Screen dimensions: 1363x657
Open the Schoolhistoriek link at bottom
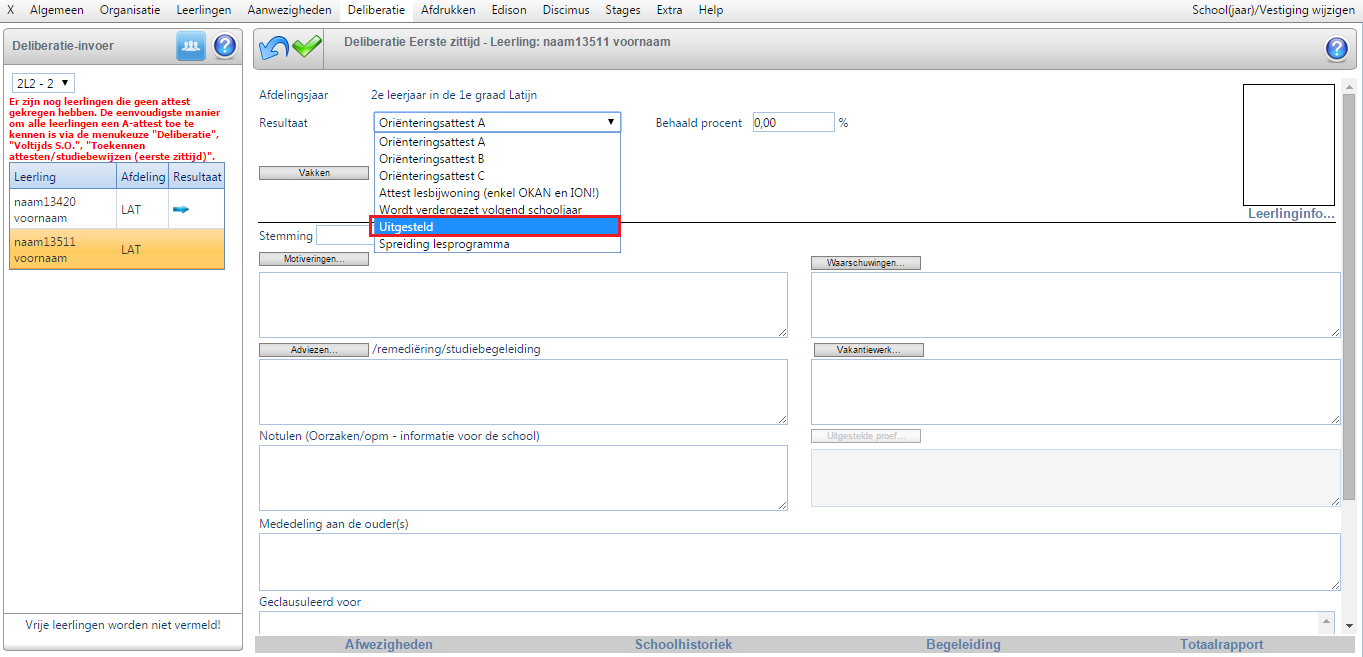pos(683,645)
